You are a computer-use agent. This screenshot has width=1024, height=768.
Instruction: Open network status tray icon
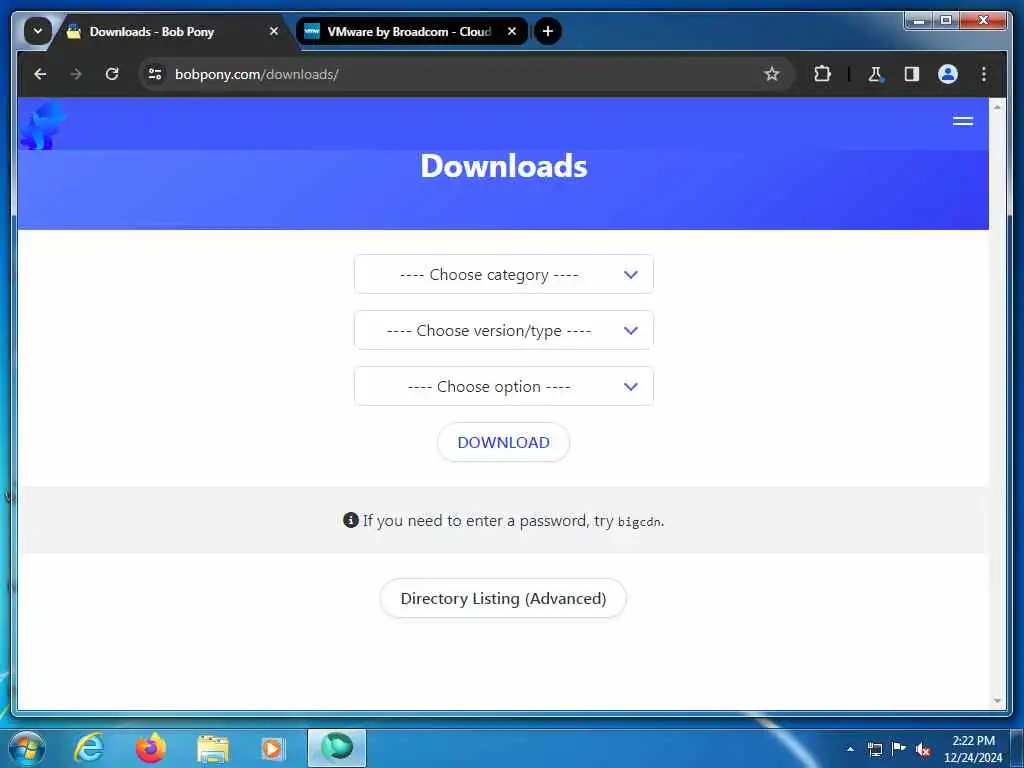pos(874,749)
